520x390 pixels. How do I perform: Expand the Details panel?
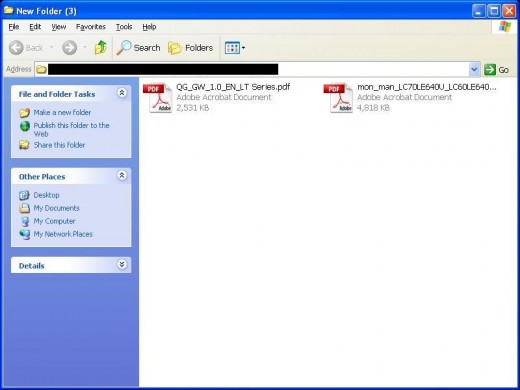122,265
